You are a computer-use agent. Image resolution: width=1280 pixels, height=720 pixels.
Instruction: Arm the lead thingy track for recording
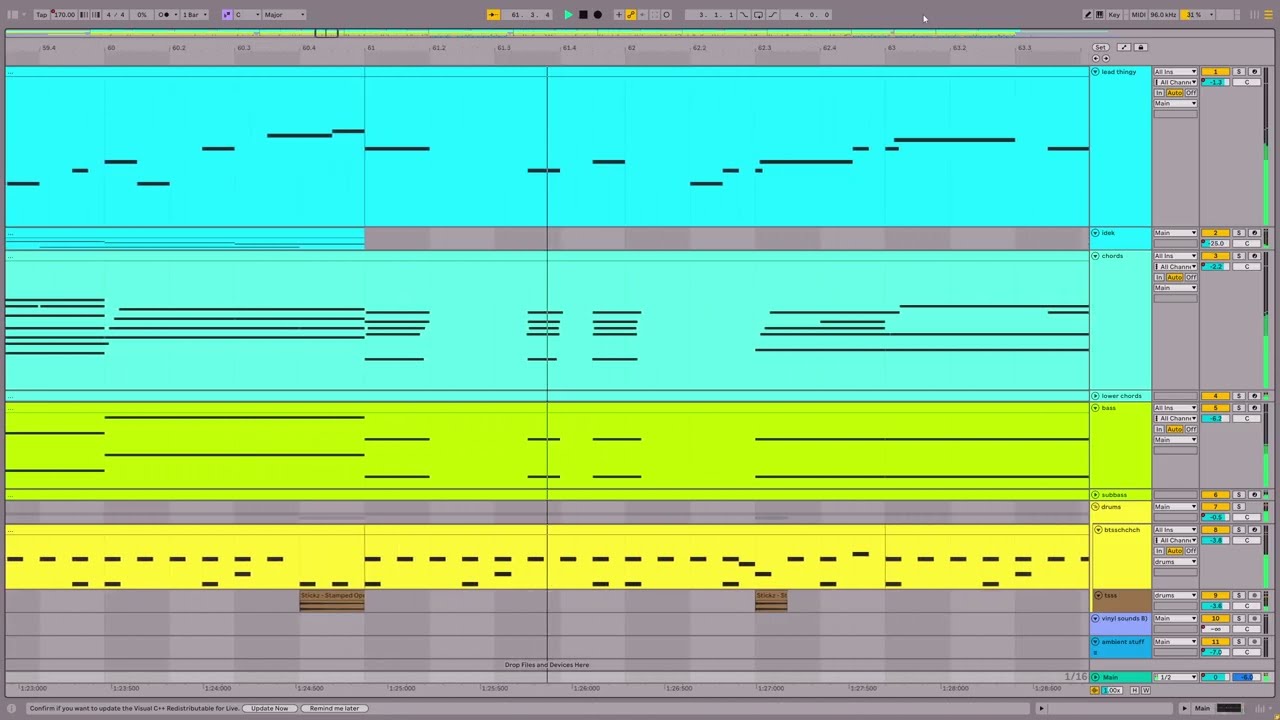point(1254,72)
